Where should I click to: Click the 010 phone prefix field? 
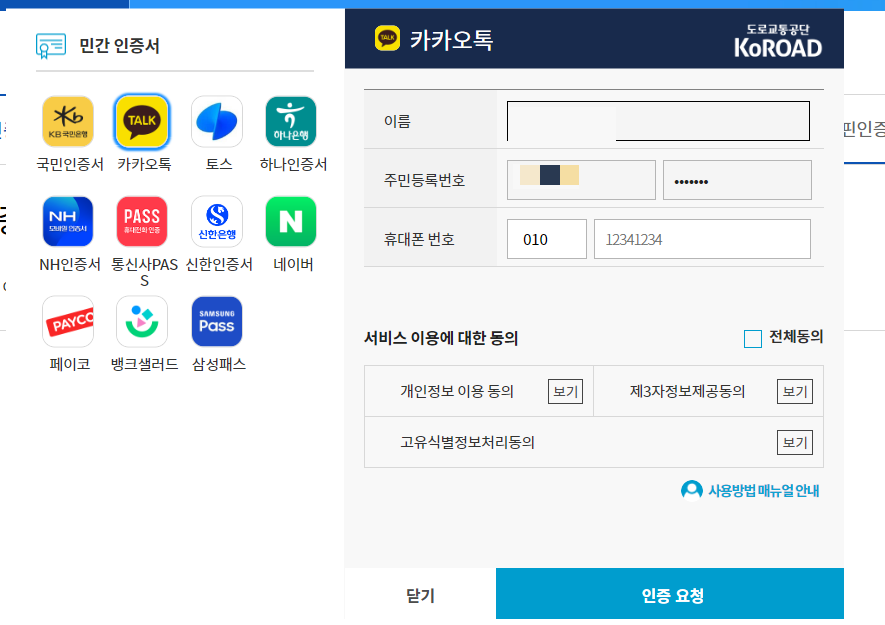pos(546,239)
